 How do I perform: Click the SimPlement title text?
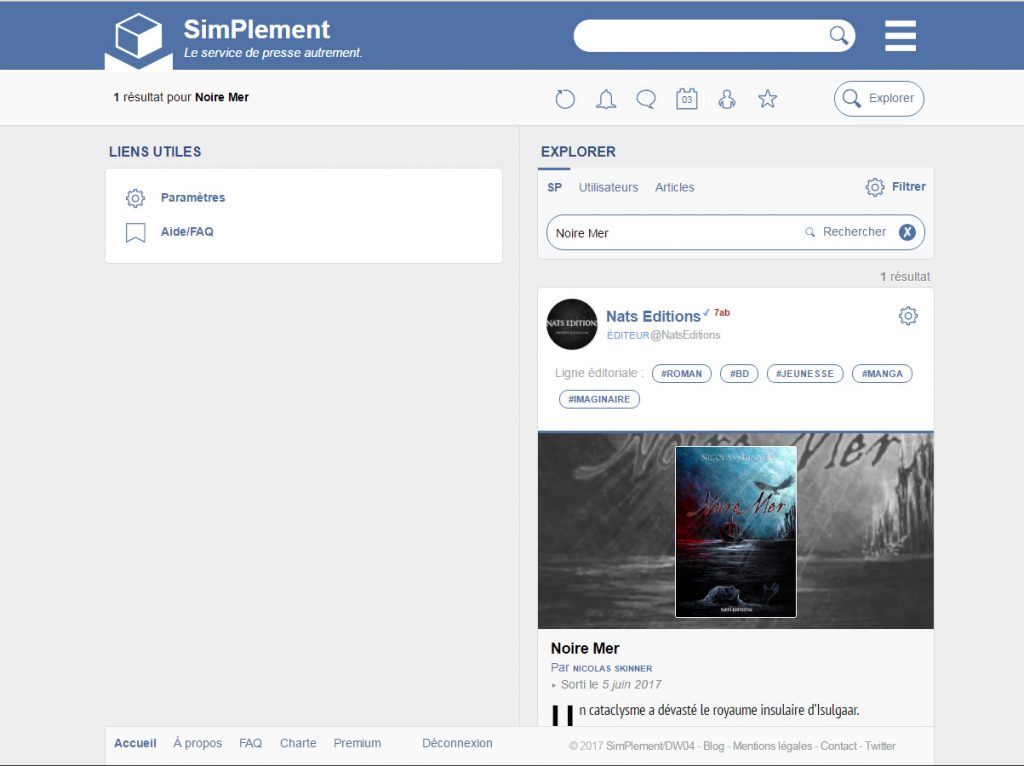click(x=257, y=29)
